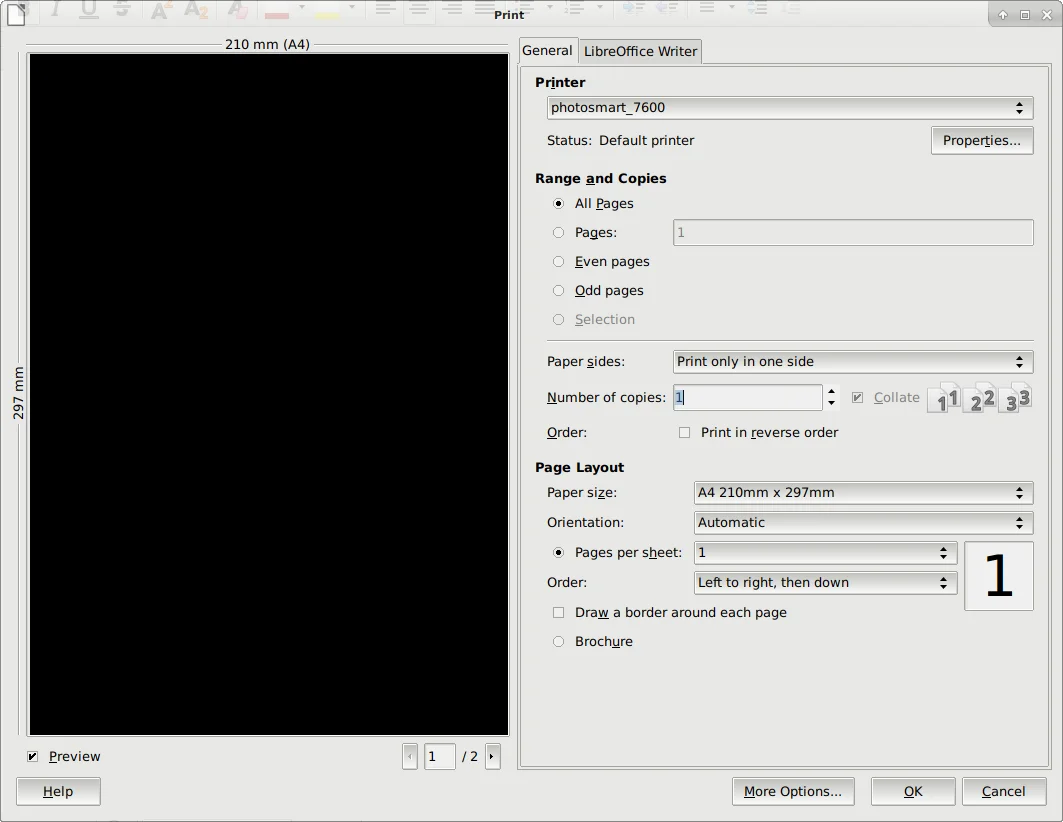The image size is (1063, 822).
Task: Select the General tab
Action: 547,51
